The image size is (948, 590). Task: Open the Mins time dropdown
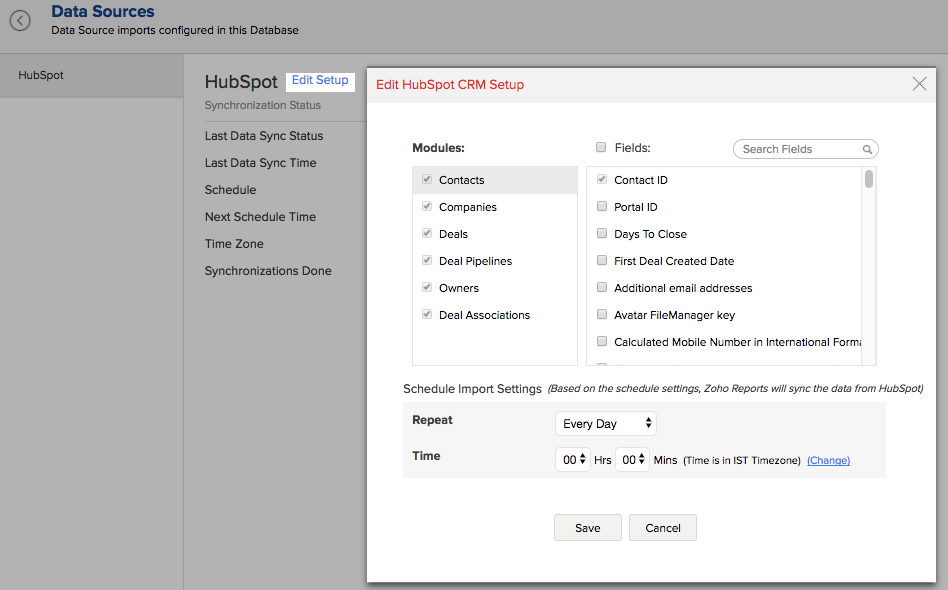click(632, 460)
